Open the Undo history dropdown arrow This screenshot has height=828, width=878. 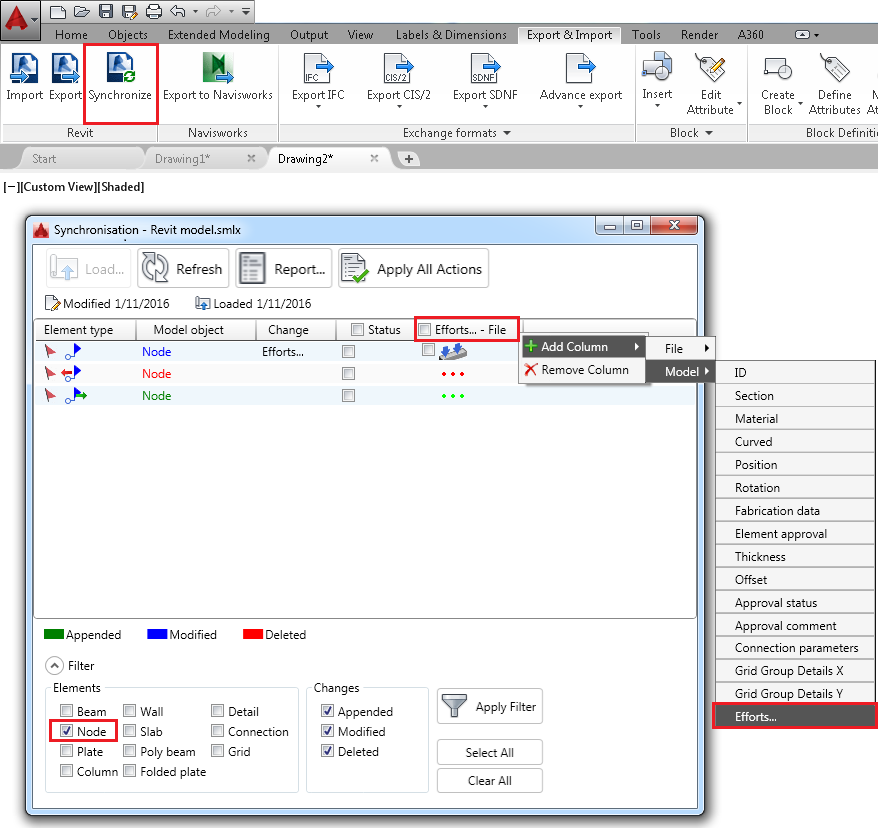(195, 11)
